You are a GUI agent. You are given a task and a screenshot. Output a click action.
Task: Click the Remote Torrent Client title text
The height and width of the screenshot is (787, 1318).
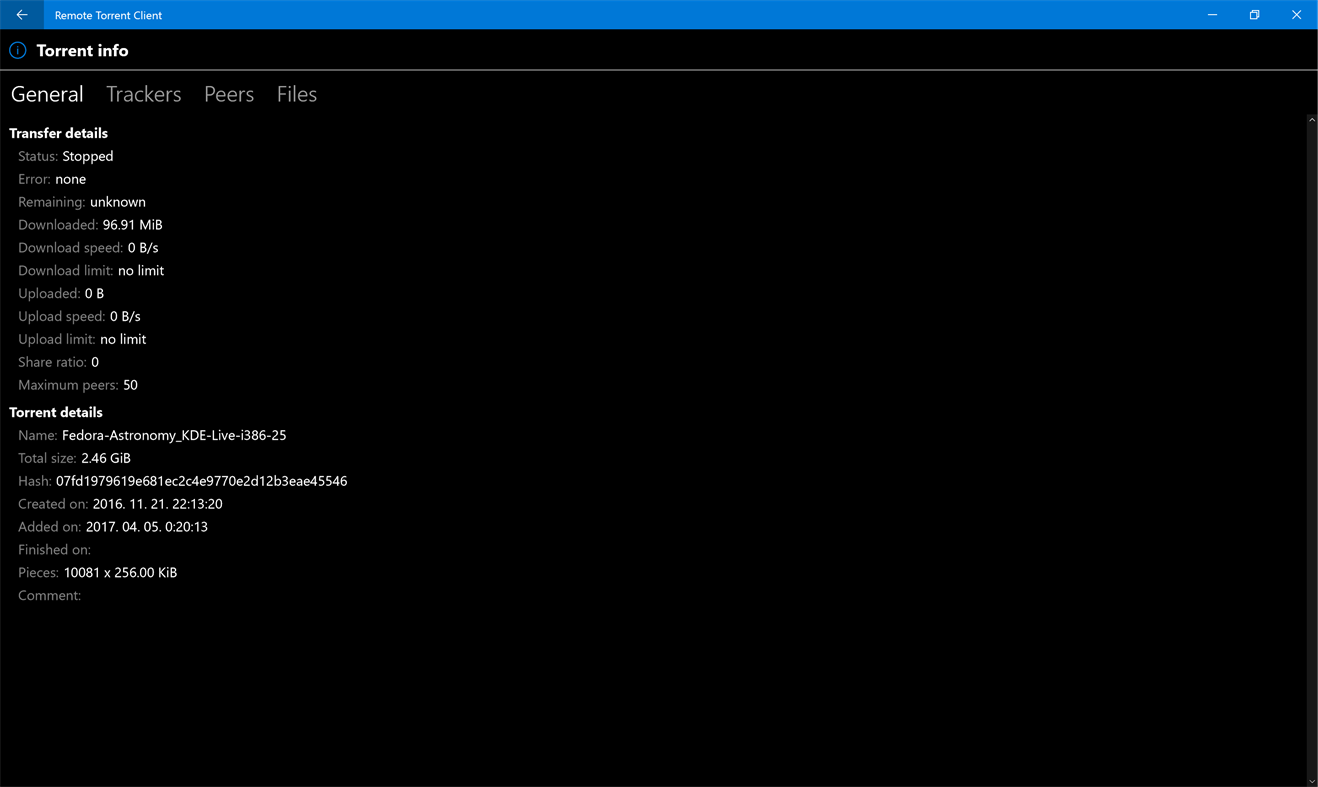pyautogui.click(x=108, y=15)
